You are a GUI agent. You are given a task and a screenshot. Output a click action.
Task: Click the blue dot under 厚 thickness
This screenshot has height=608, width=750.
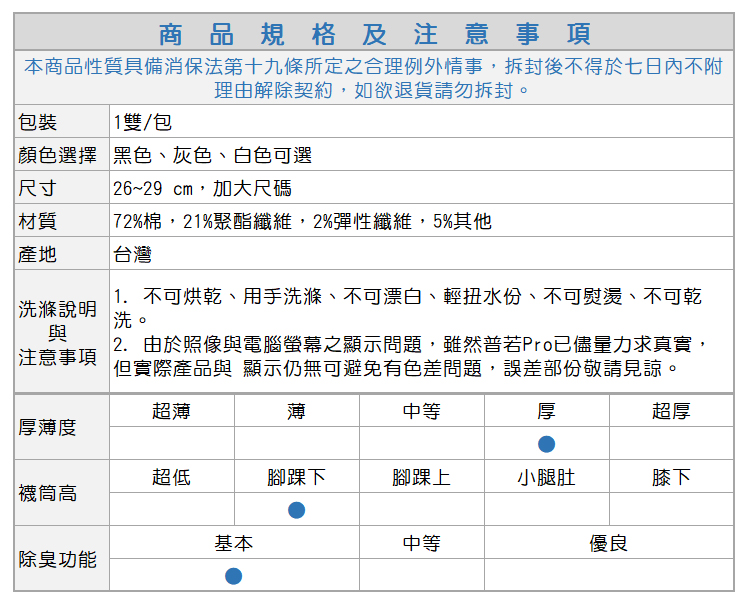pyautogui.click(x=546, y=444)
